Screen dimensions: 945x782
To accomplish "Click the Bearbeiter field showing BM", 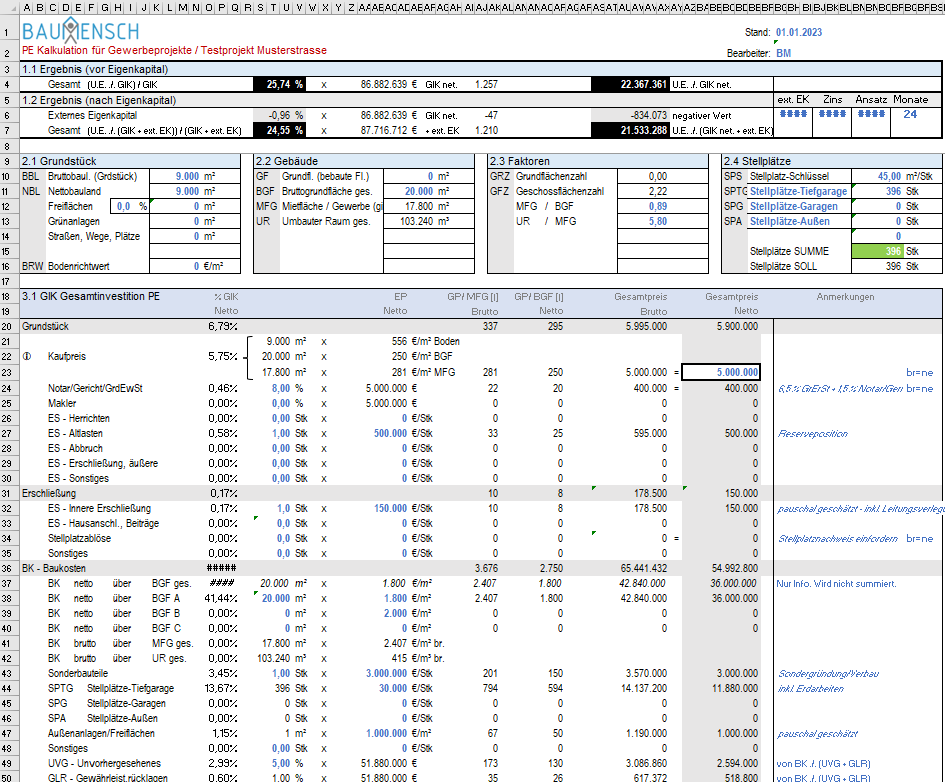I will click(783, 53).
